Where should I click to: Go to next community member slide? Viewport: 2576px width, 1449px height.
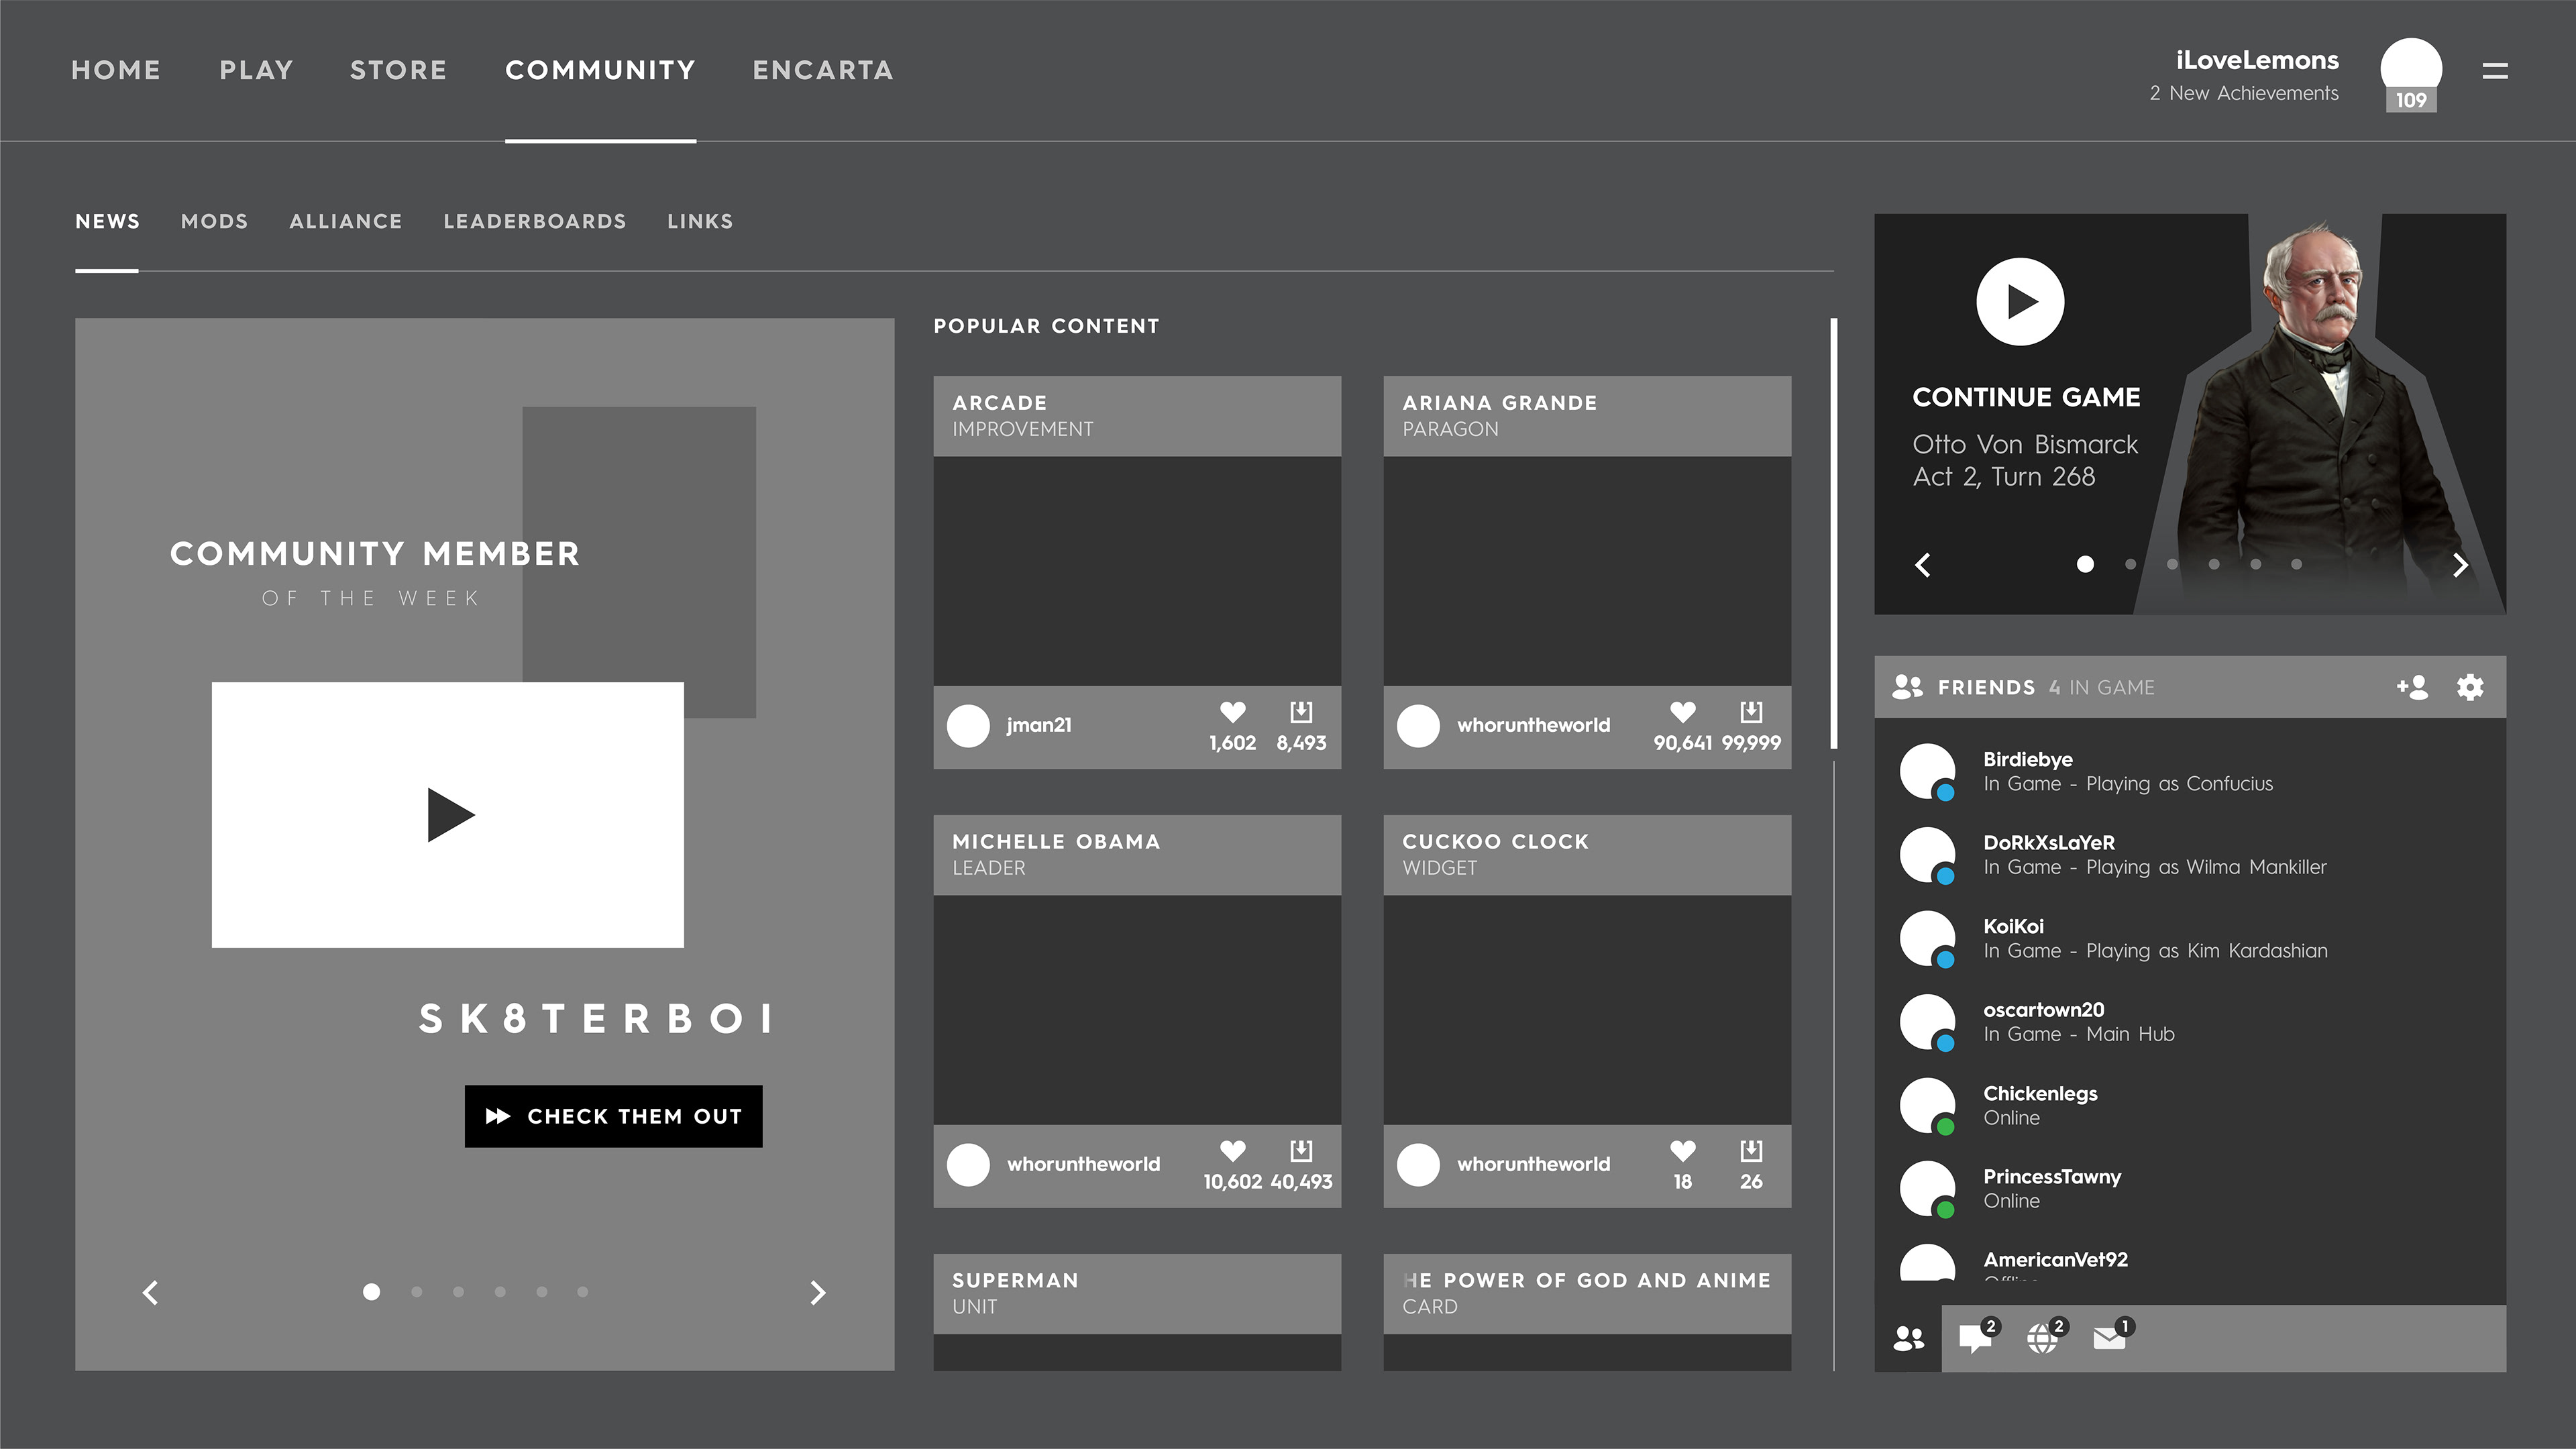point(818,1293)
